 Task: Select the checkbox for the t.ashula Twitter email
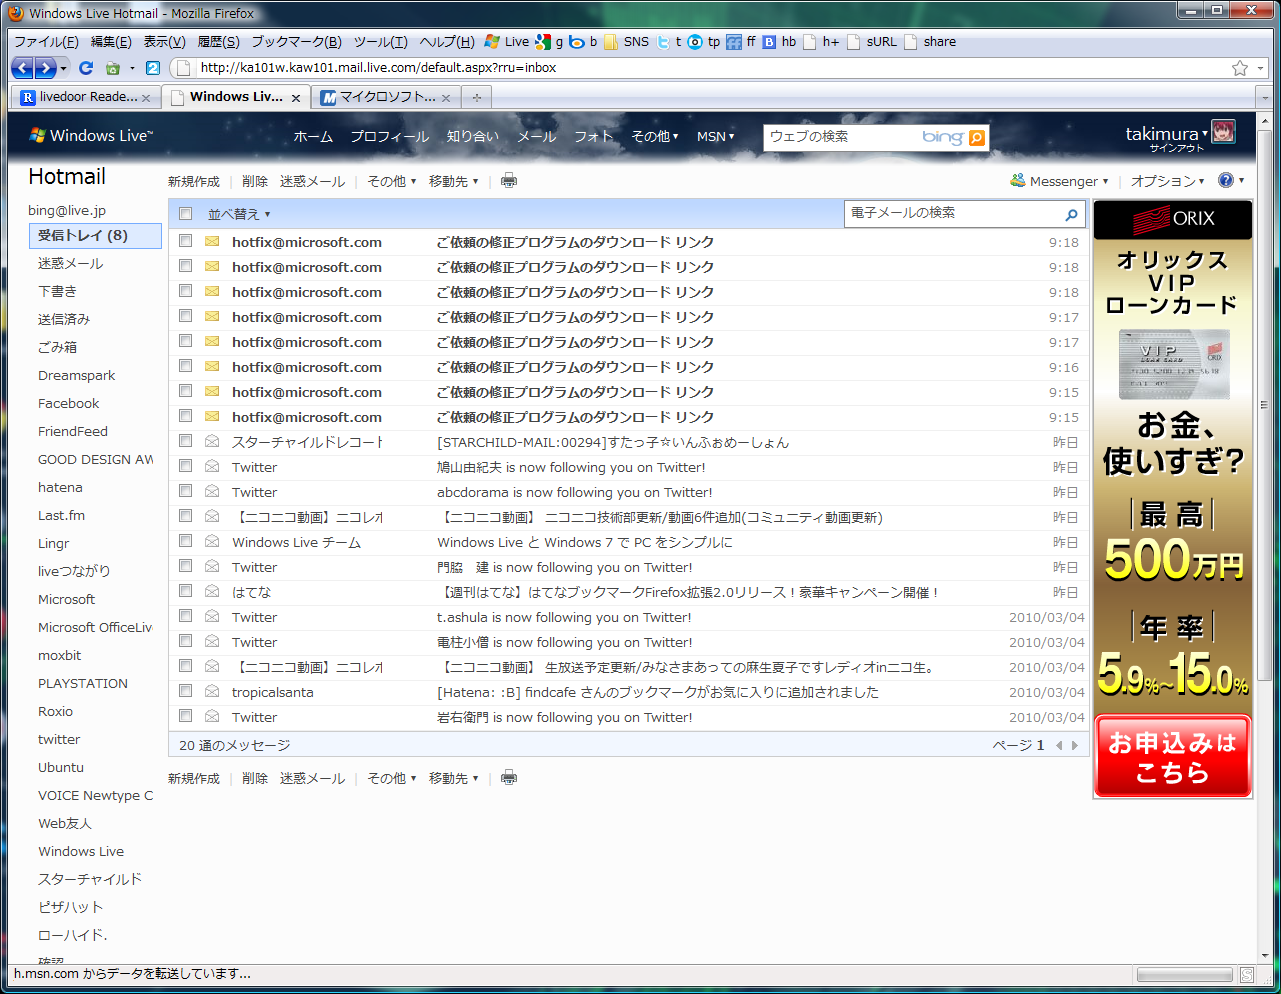click(x=185, y=616)
